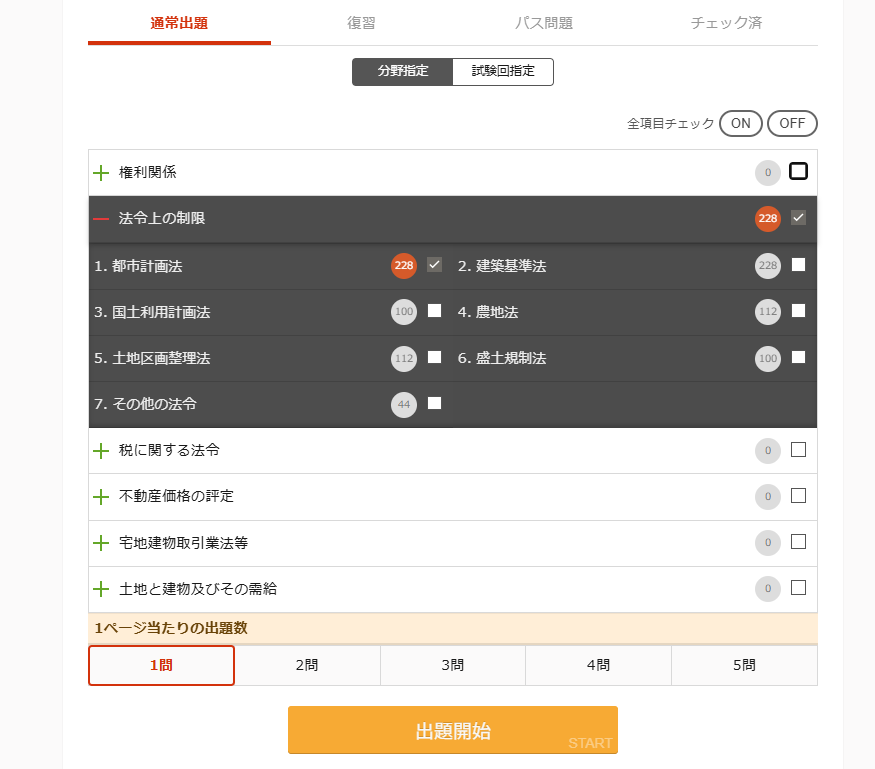Uncheck the 都市計画法 checkbox
Screen dimensions: 875x769
[434, 265]
